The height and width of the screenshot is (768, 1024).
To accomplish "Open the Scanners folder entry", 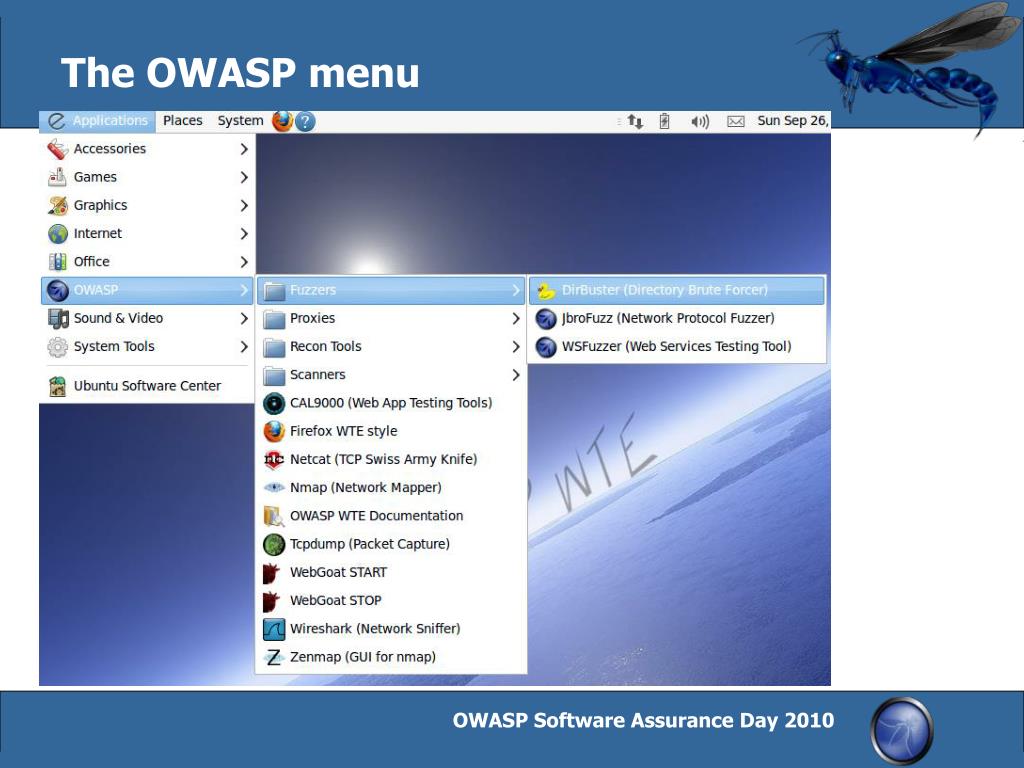I will 391,375.
